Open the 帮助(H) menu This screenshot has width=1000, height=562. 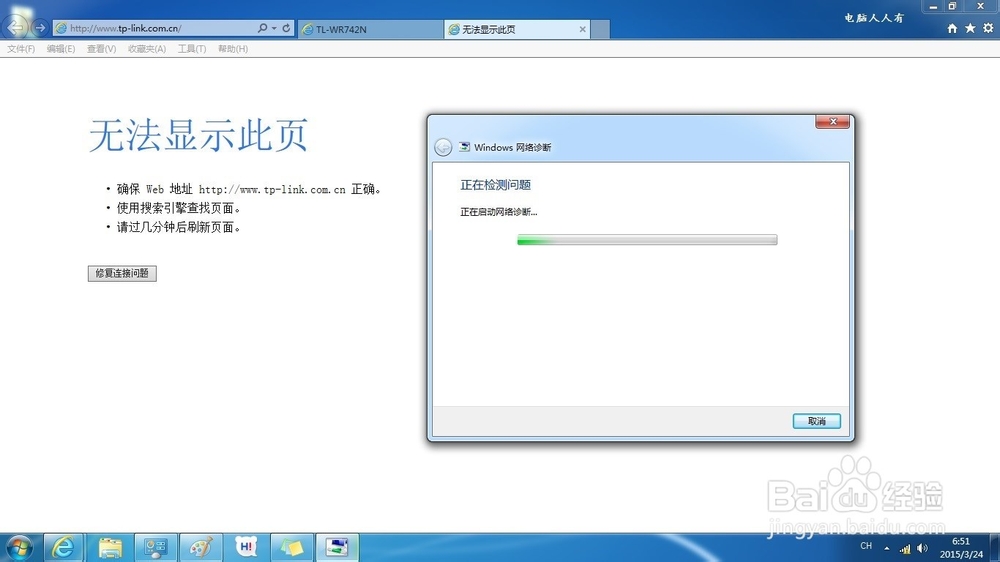[233, 48]
